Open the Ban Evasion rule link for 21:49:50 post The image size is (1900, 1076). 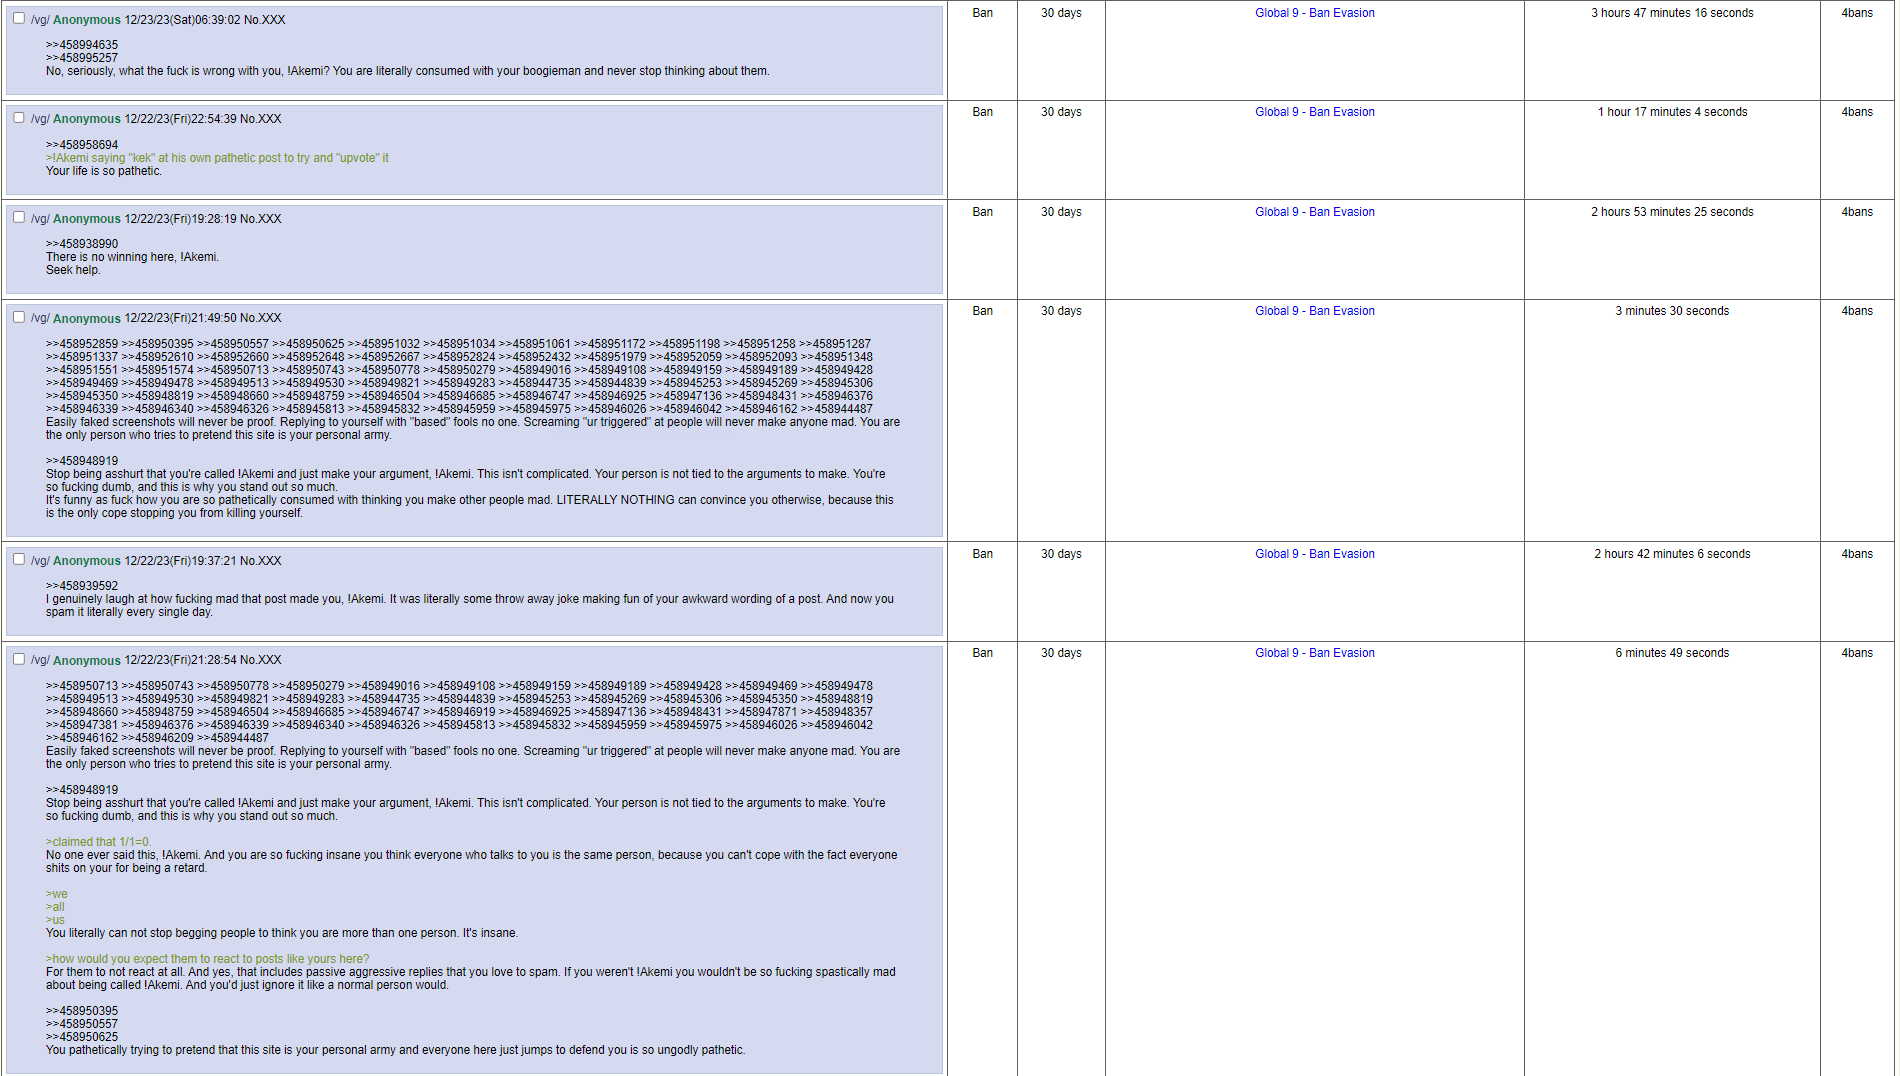(1315, 311)
